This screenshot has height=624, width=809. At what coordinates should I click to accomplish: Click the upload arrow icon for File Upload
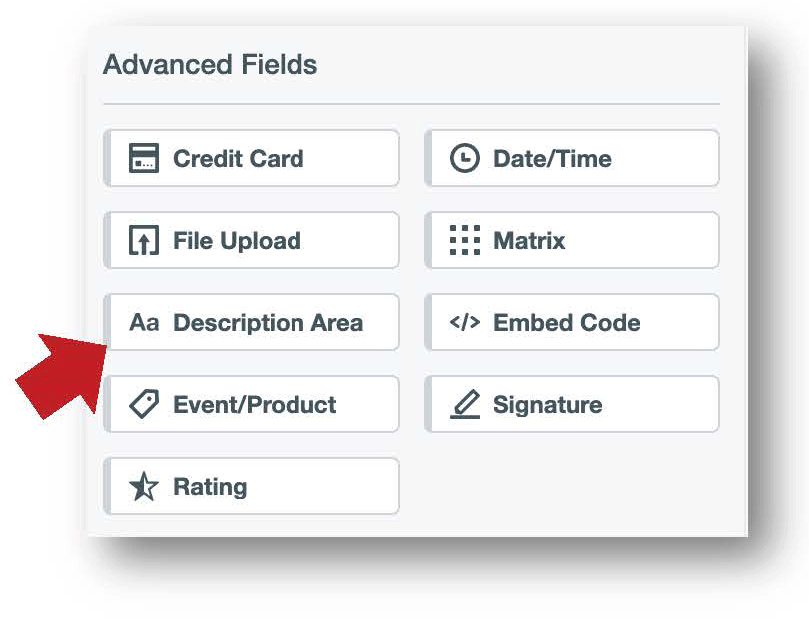[x=143, y=240]
